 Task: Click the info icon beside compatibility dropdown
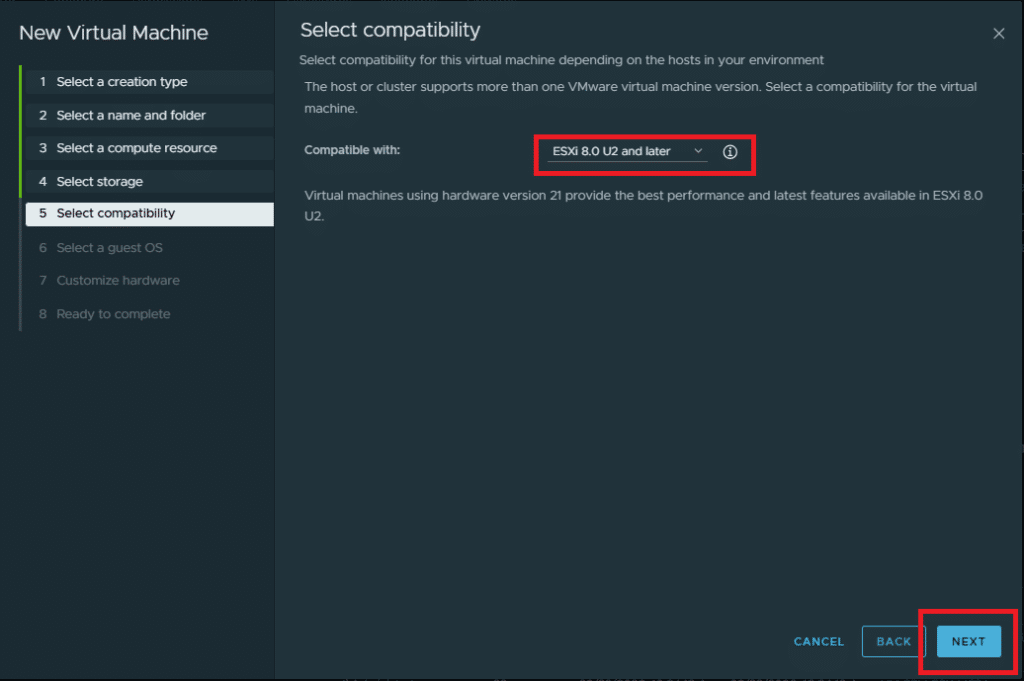tap(730, 152)
